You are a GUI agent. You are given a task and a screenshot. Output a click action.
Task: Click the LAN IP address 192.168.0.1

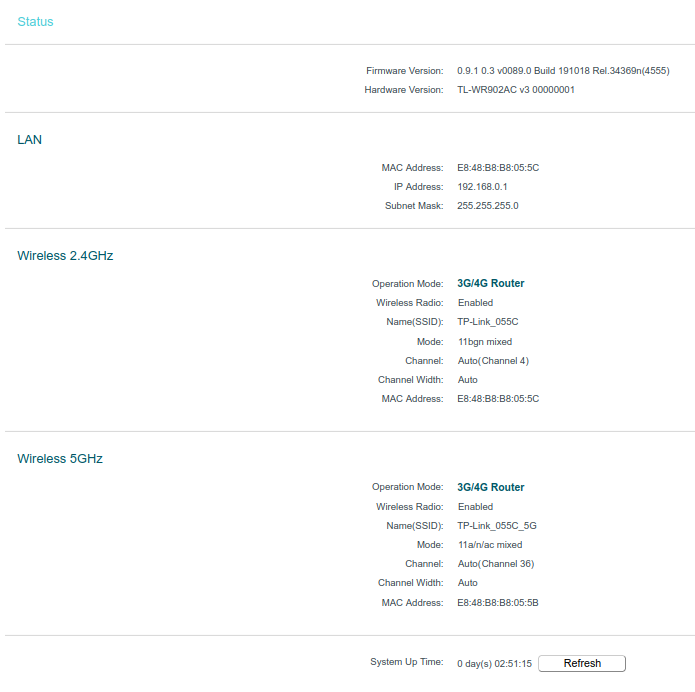483,187
